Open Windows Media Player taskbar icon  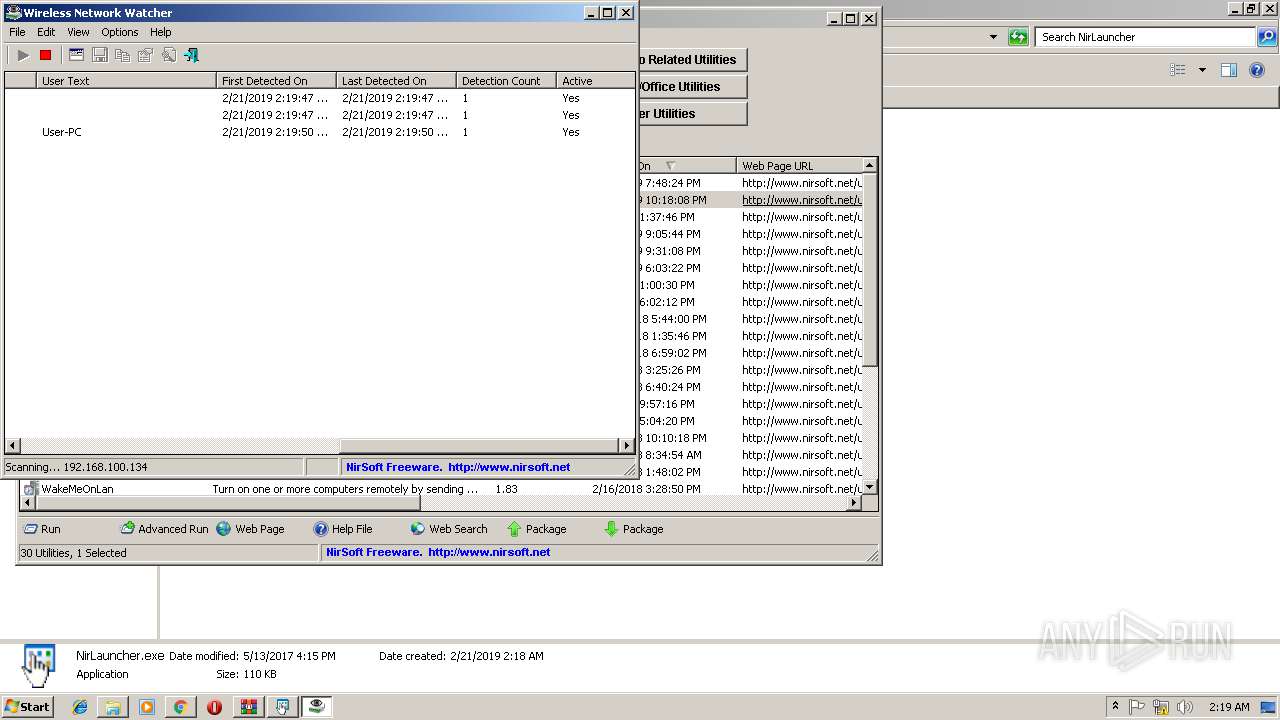pyautogui.click(x=147, y=707)
